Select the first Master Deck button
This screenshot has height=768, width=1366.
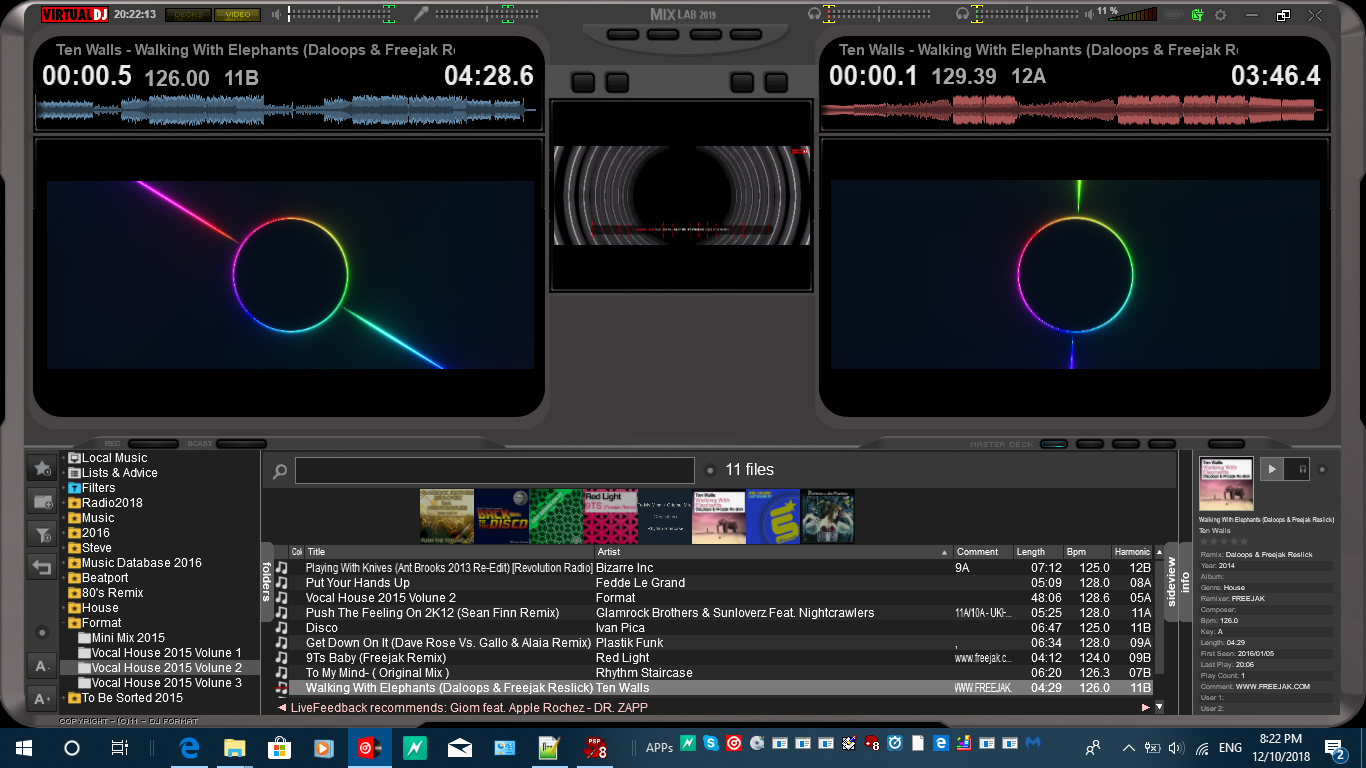pyautogui.click(x=1053, y=443)
